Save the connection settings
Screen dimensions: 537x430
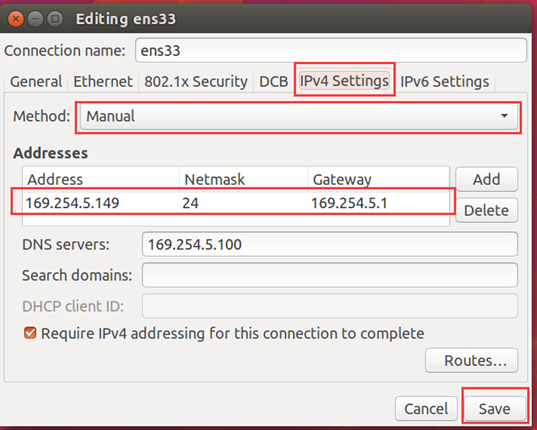tap(495, 408)
